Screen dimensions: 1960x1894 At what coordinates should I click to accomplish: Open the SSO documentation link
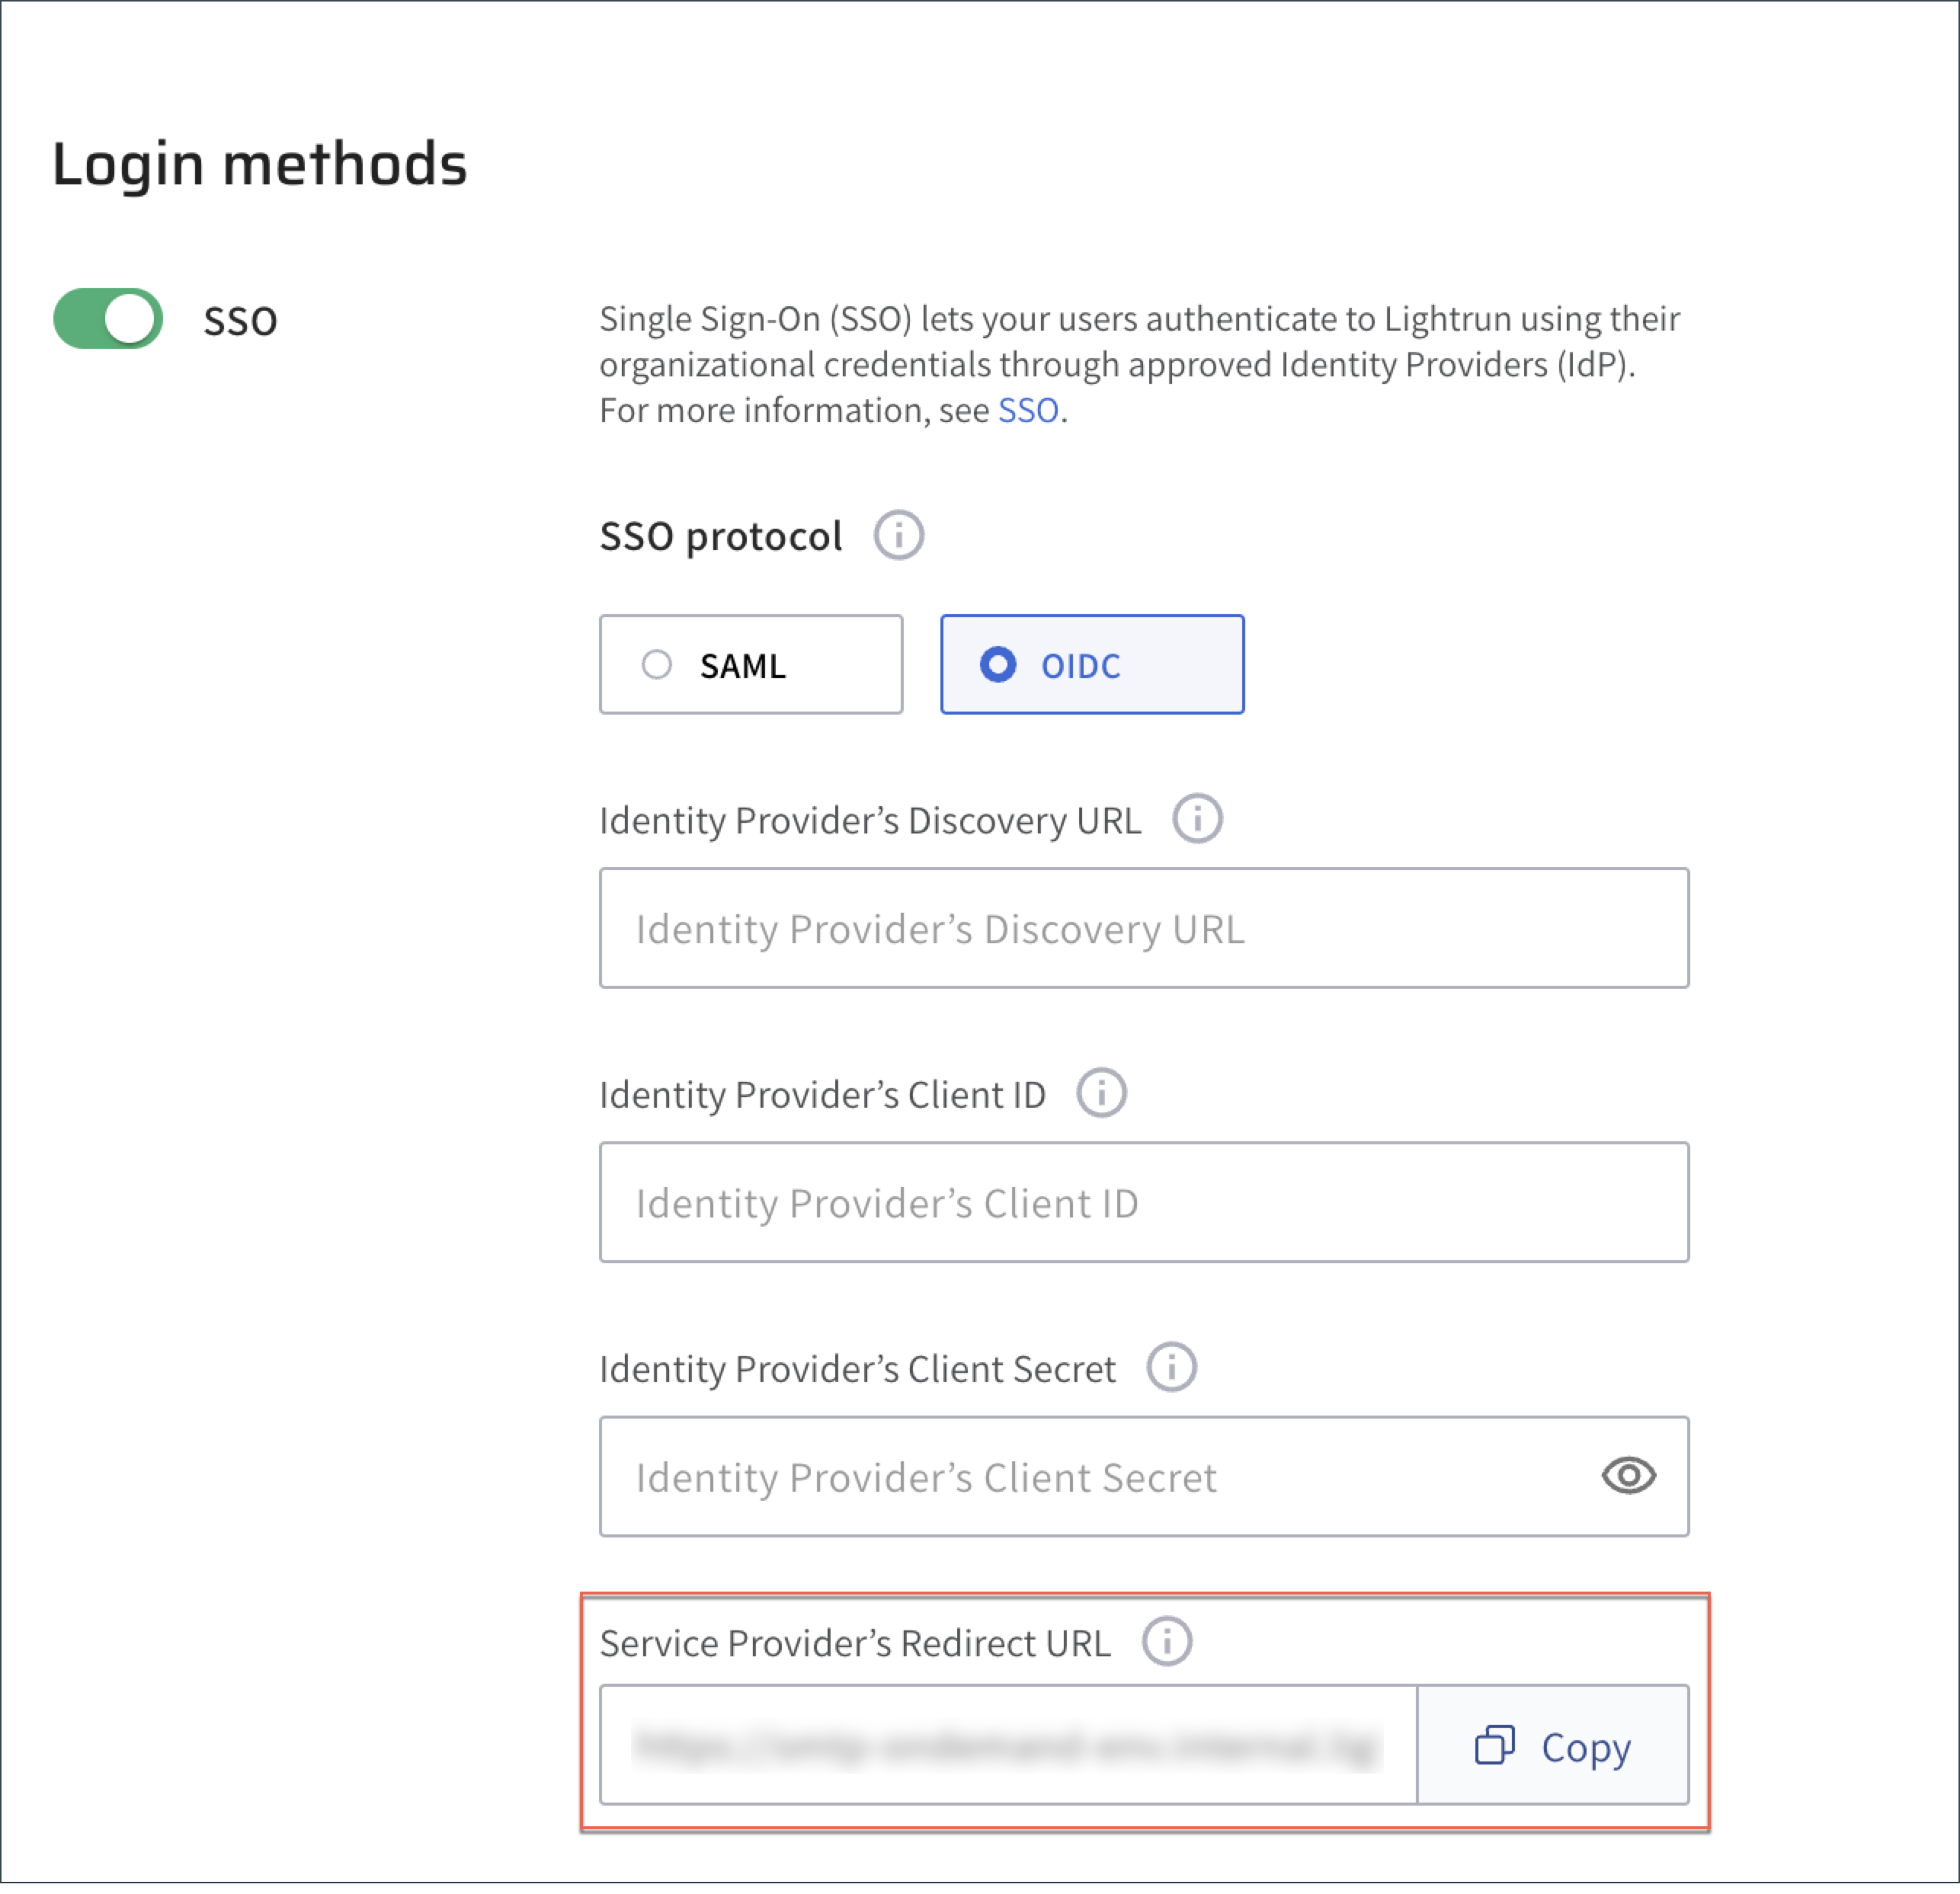[1028, 411]
